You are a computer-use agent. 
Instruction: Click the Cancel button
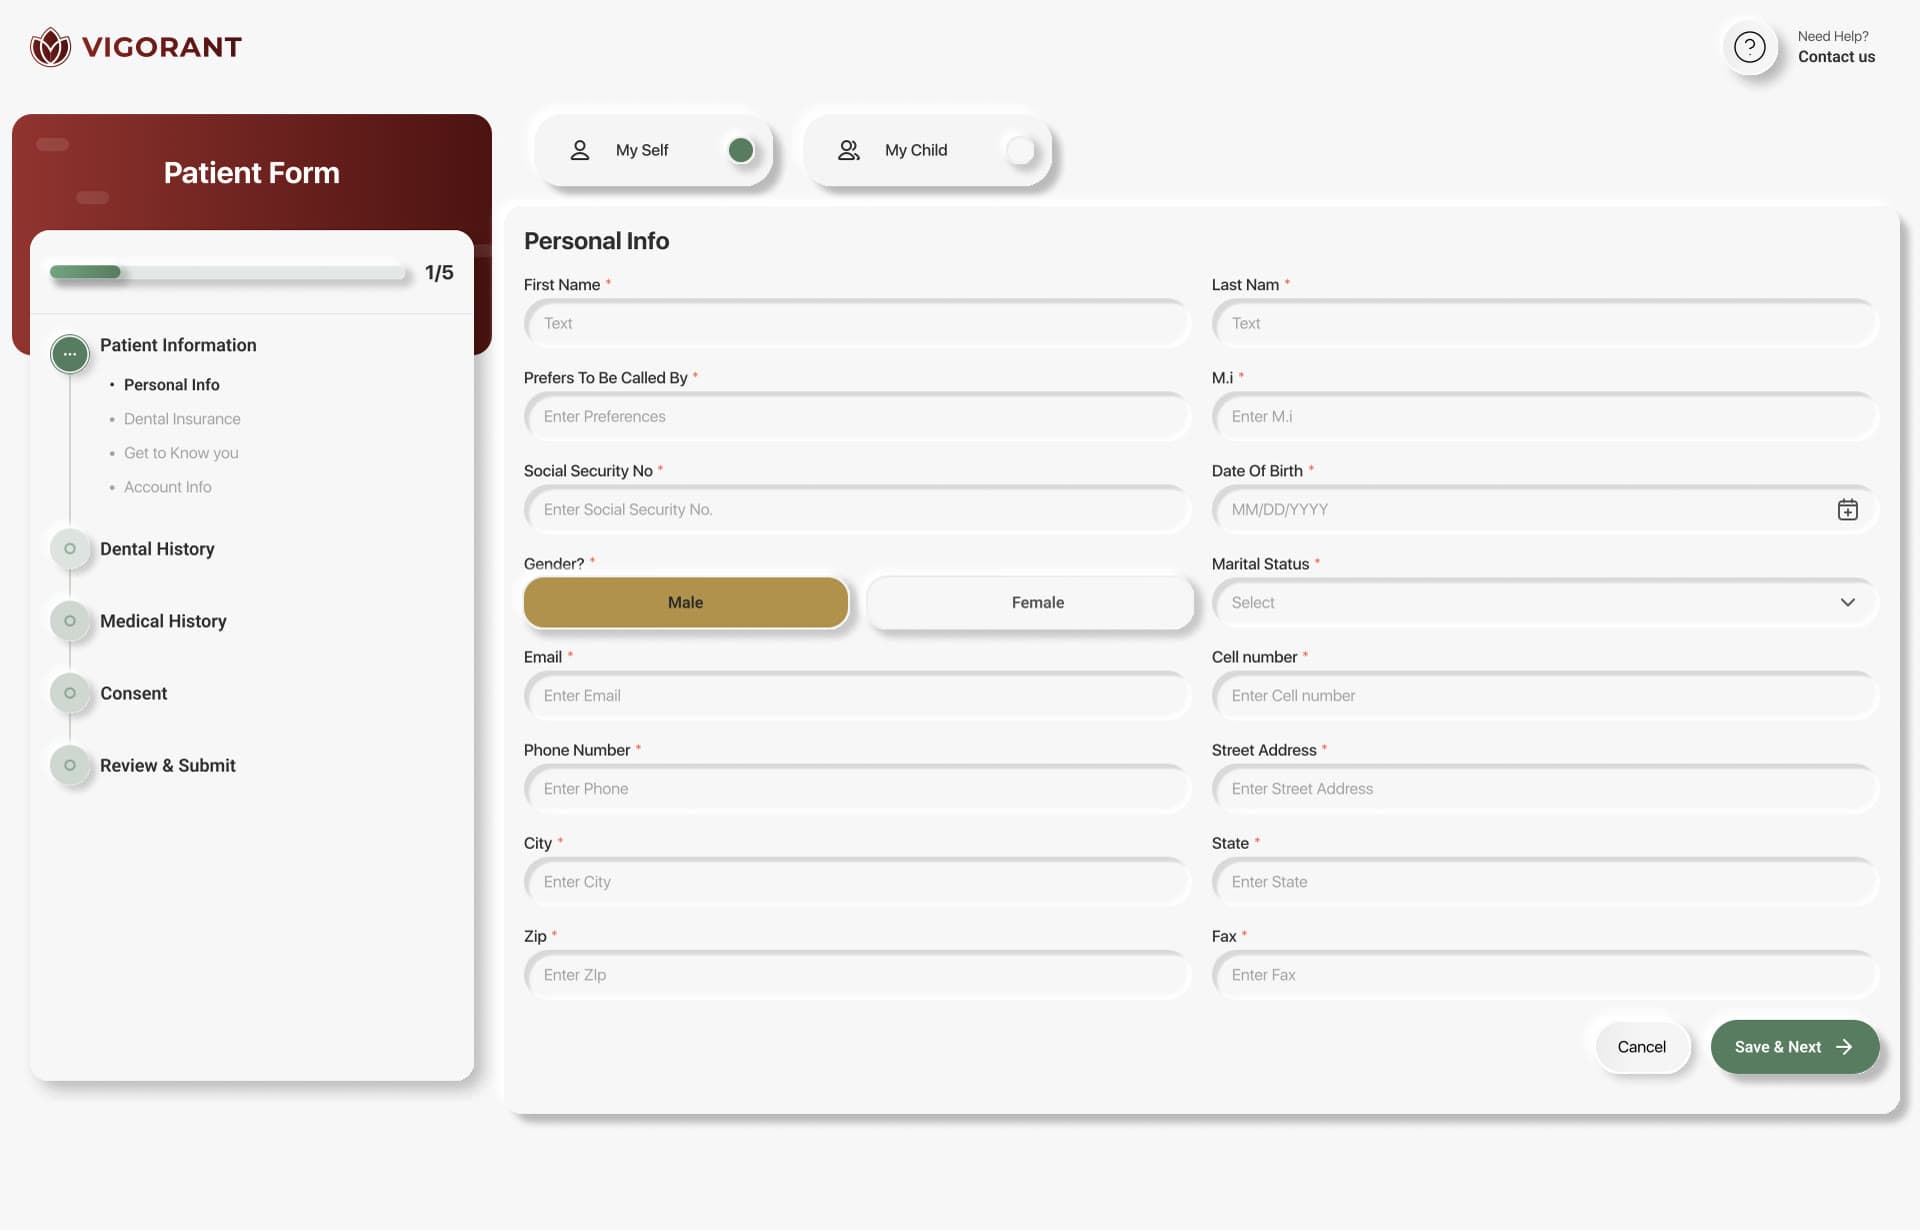[1642, 1047]
